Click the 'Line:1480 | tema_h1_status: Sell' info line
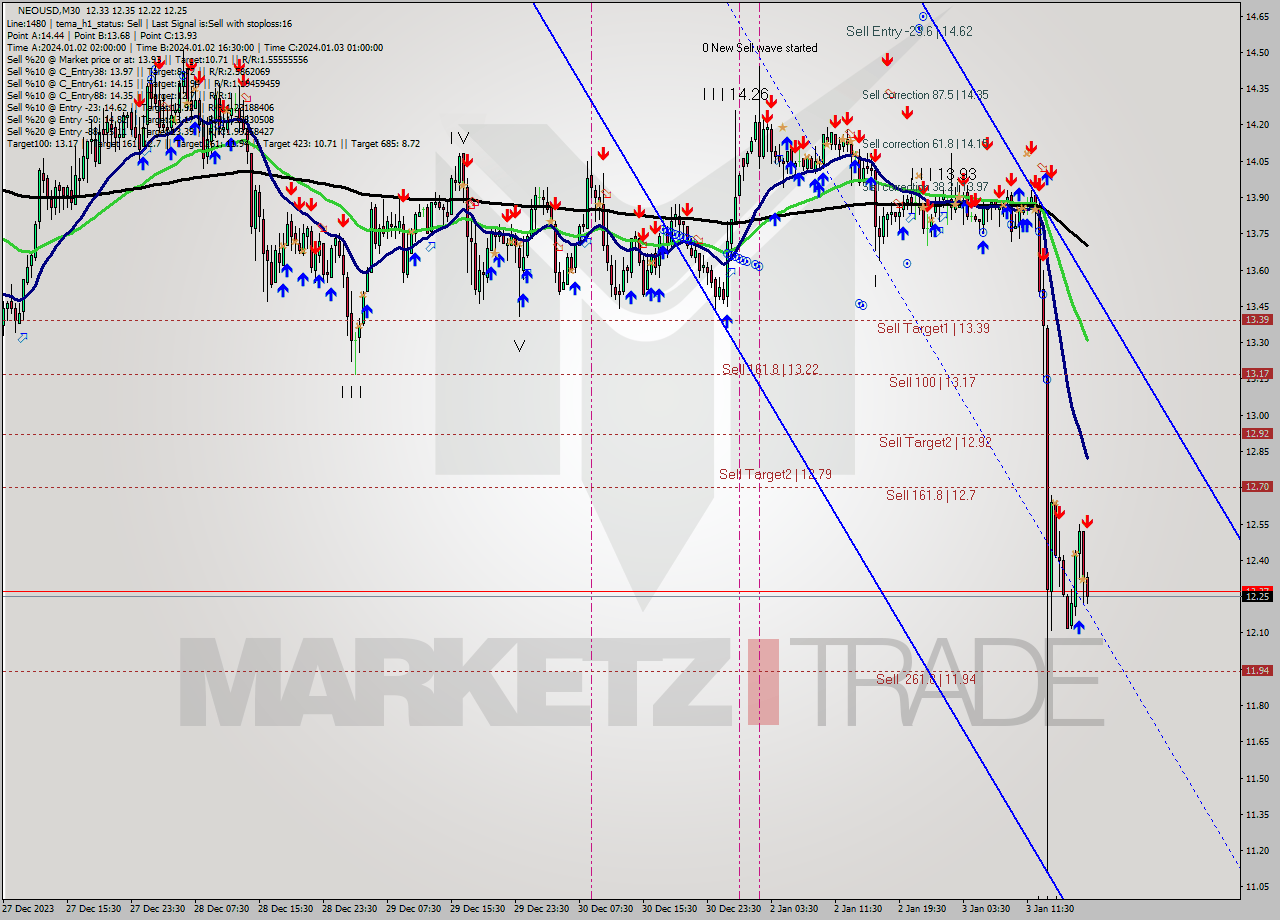The image size is (1280, 920). (x=149, y=23)
